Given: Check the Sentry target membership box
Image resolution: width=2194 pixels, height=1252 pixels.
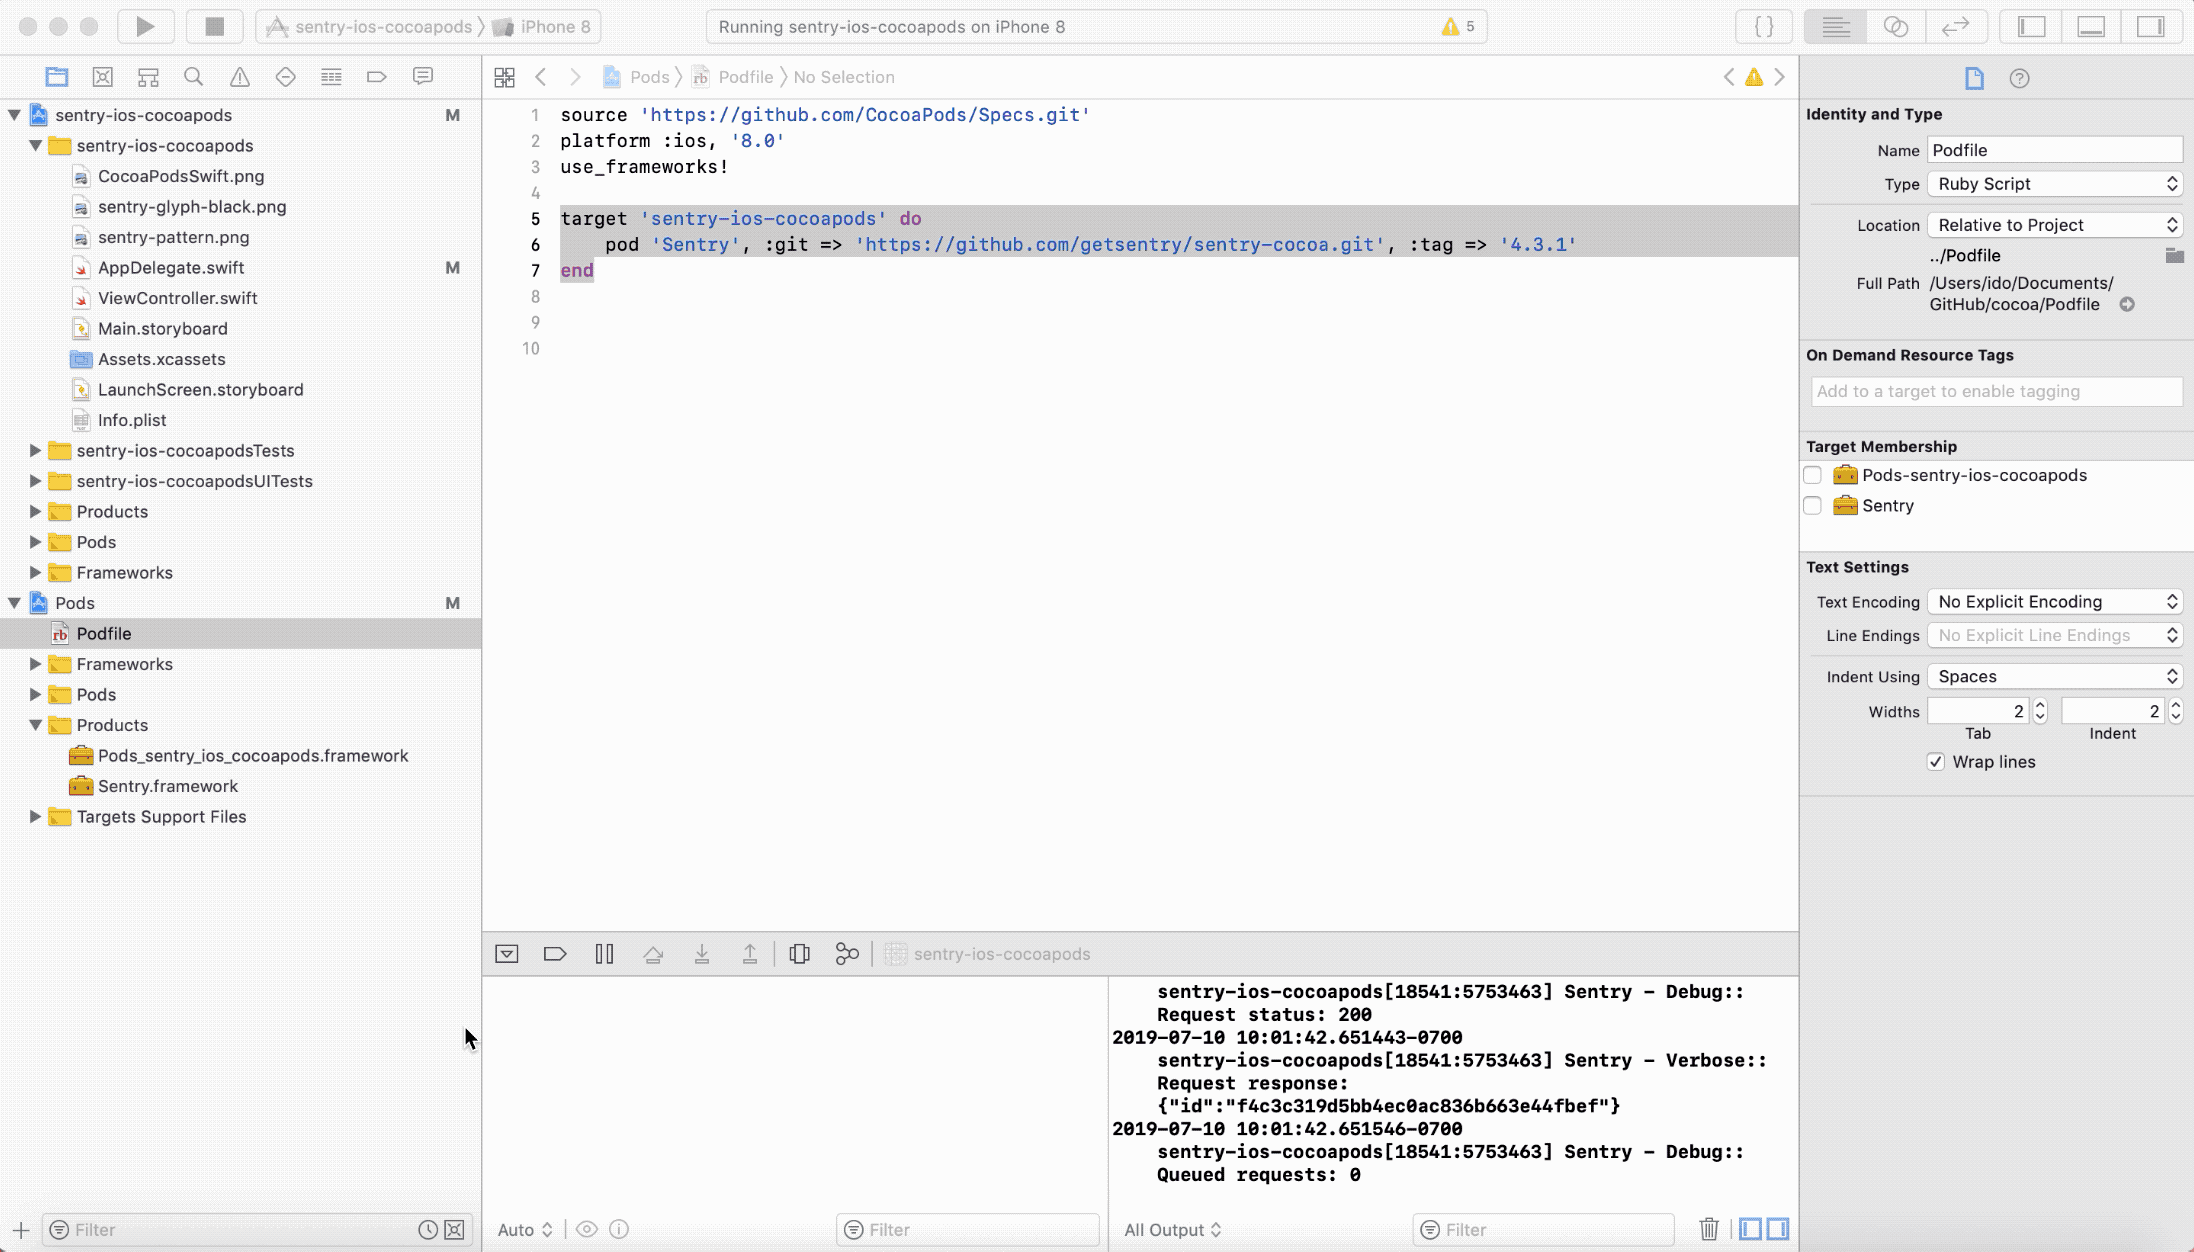Looking at the screenshot, I should [1812, 506].
